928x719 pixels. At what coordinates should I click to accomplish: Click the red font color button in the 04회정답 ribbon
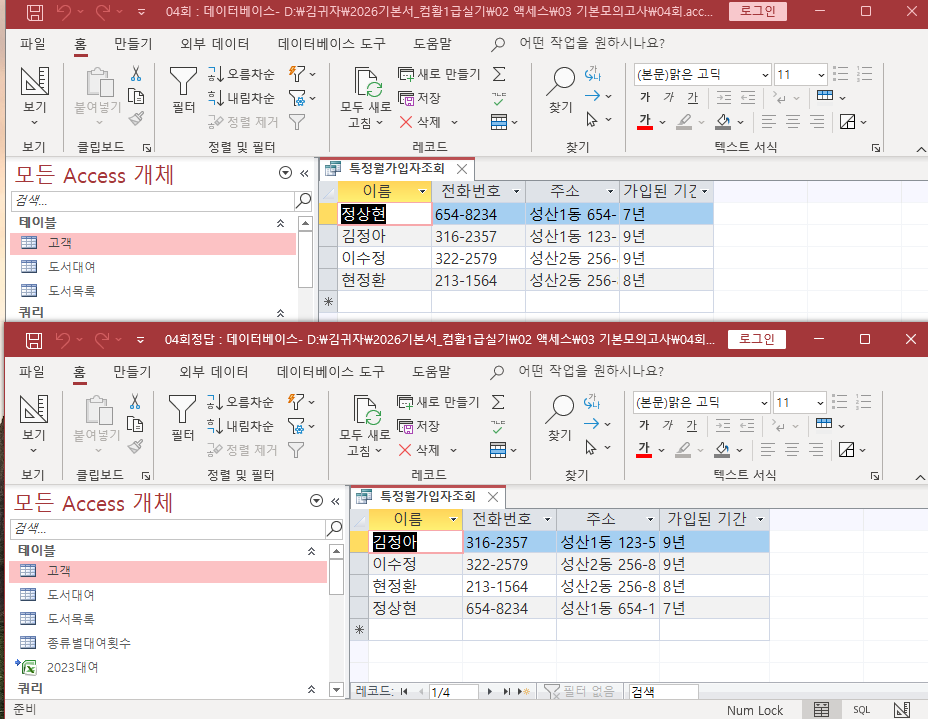[645, 449]
